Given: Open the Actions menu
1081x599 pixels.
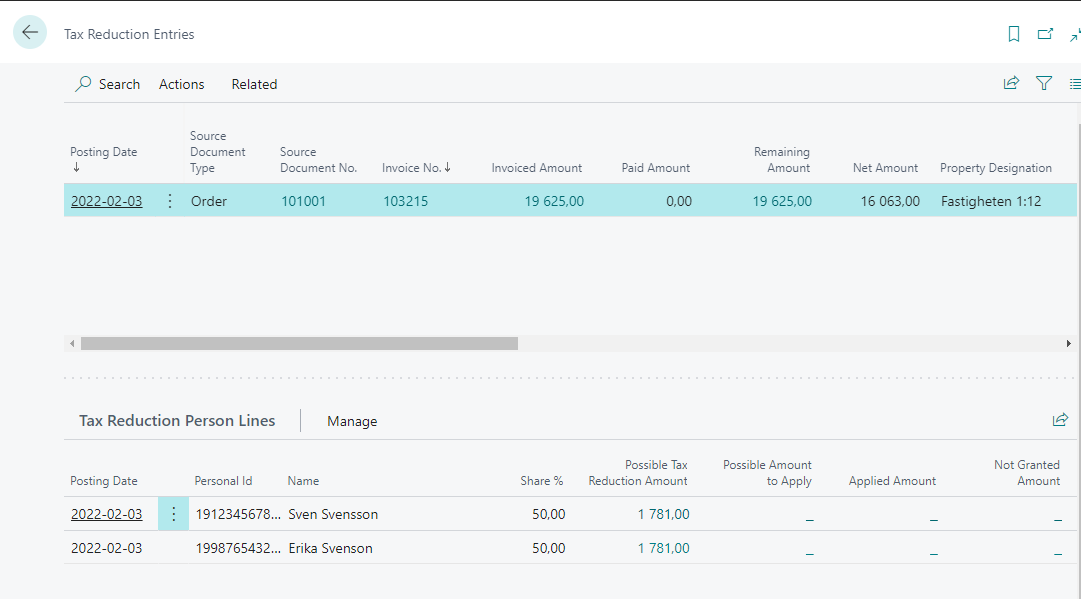Looking at the screenshot, I should [181, 84].
